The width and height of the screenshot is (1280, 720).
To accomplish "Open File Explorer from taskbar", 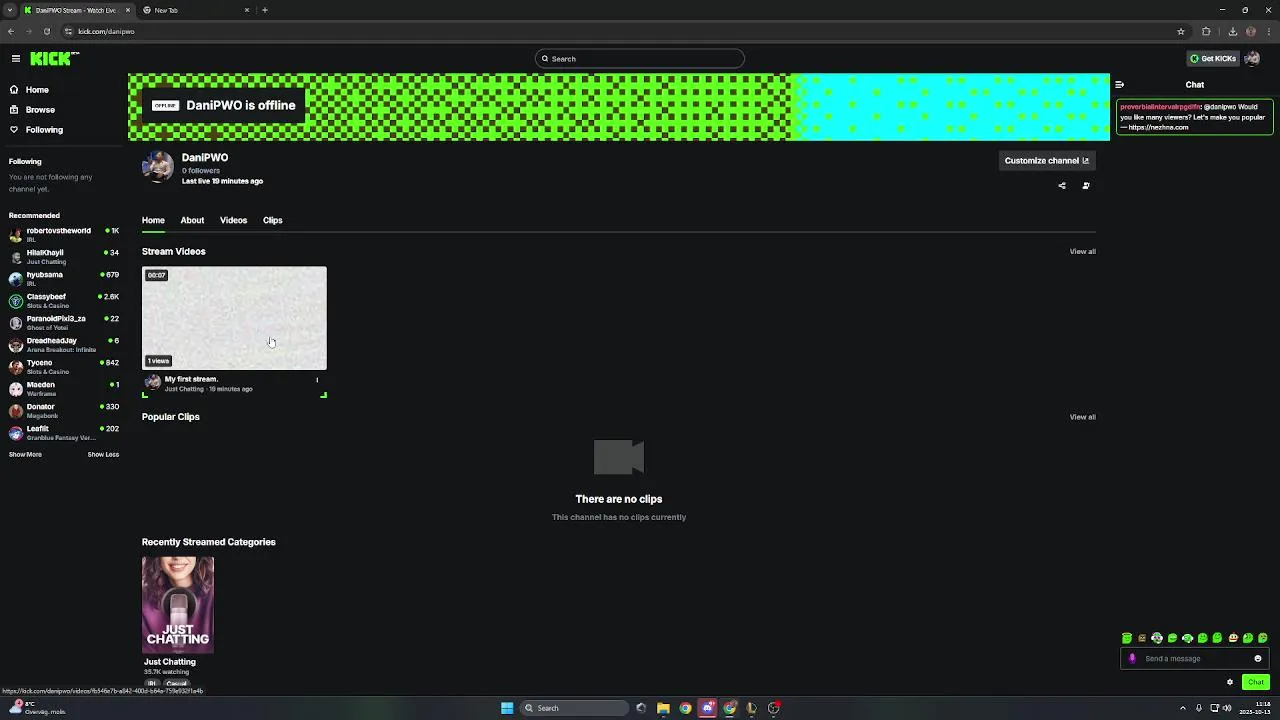I will point(663,708).
